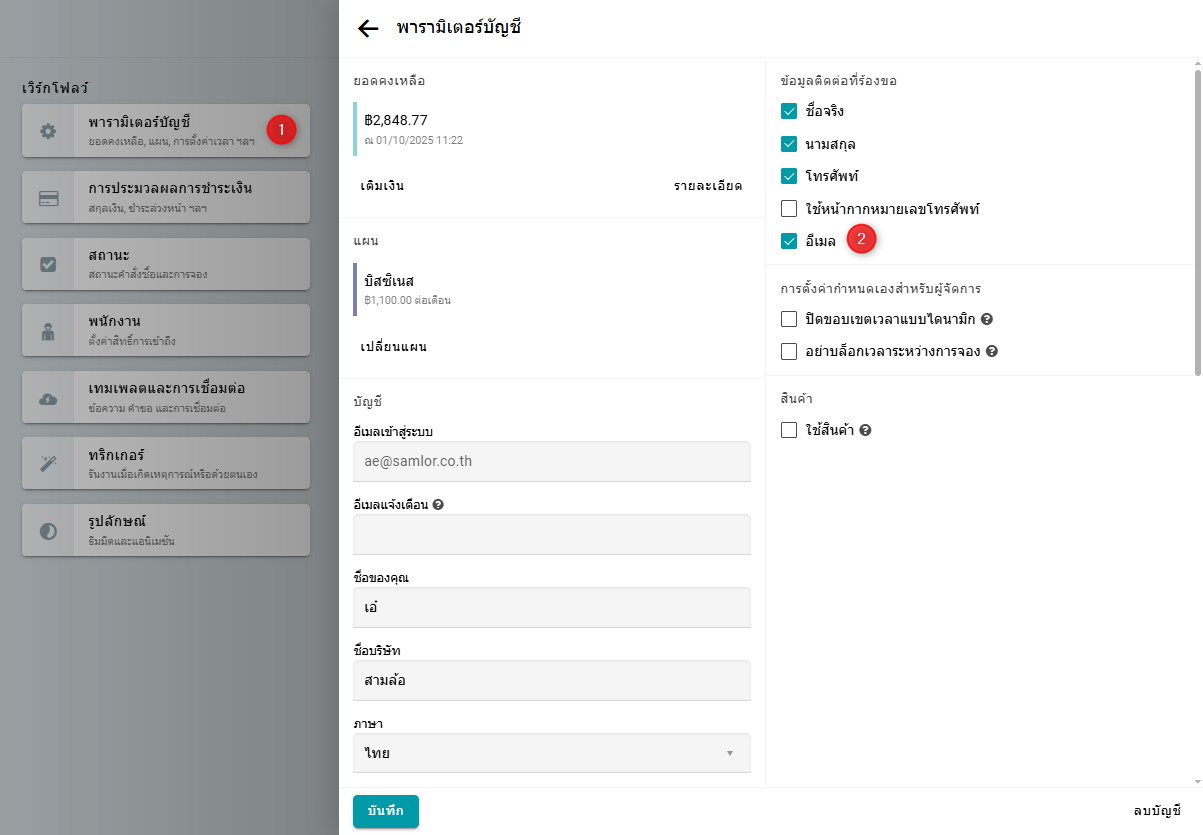Click the half-circle appearance theme icon

[x=48, y=531]
